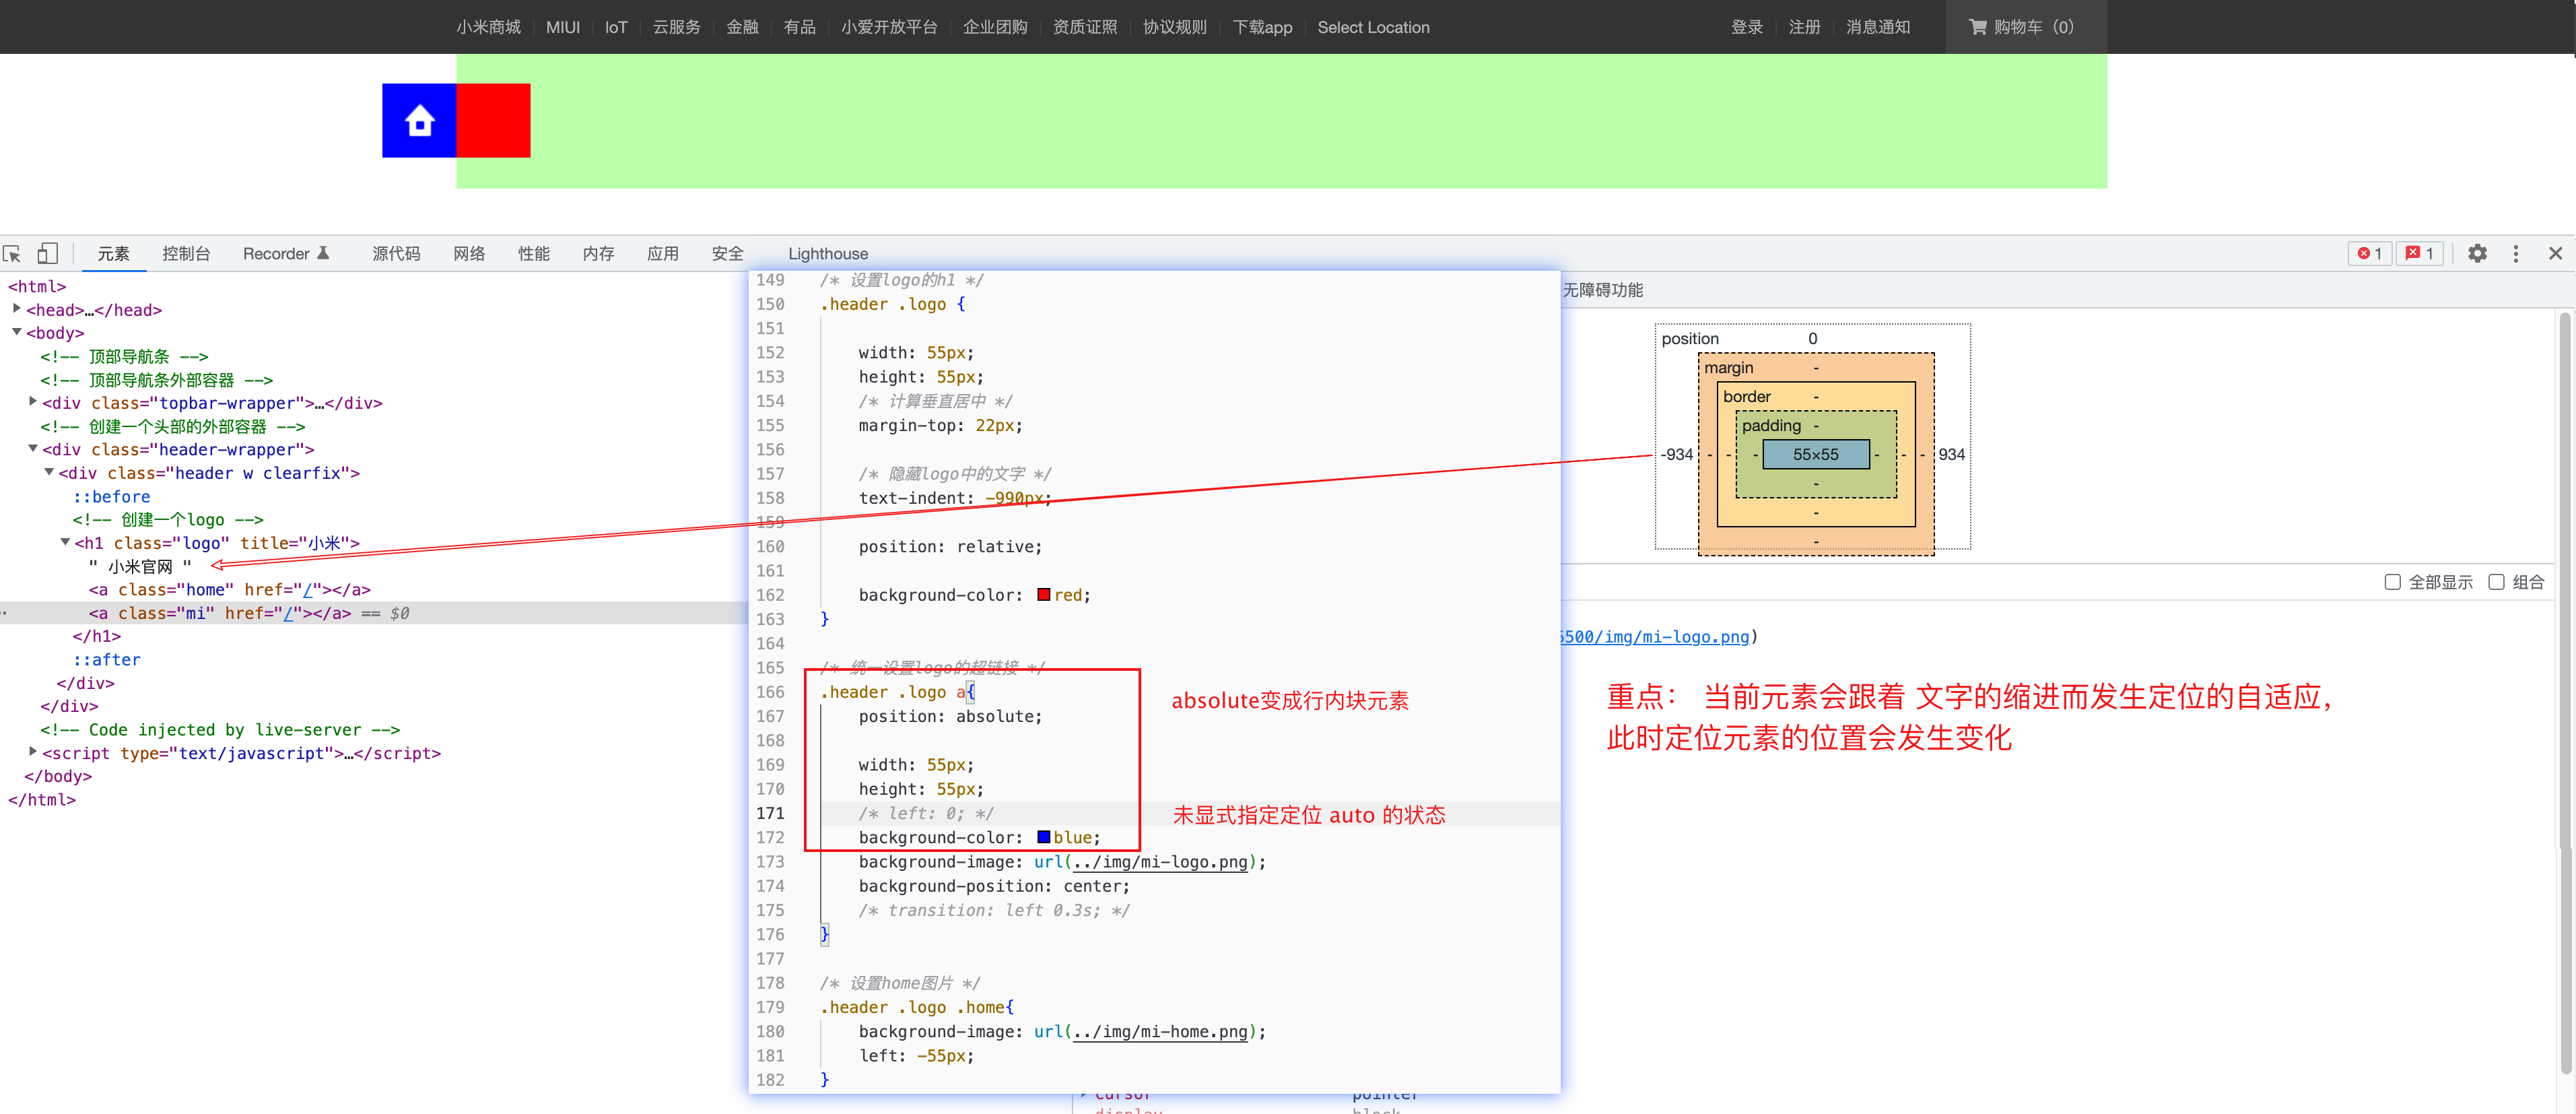Close the DevTools panel
Viewport: 2576px width, 1114px height.
point(2555,254)
